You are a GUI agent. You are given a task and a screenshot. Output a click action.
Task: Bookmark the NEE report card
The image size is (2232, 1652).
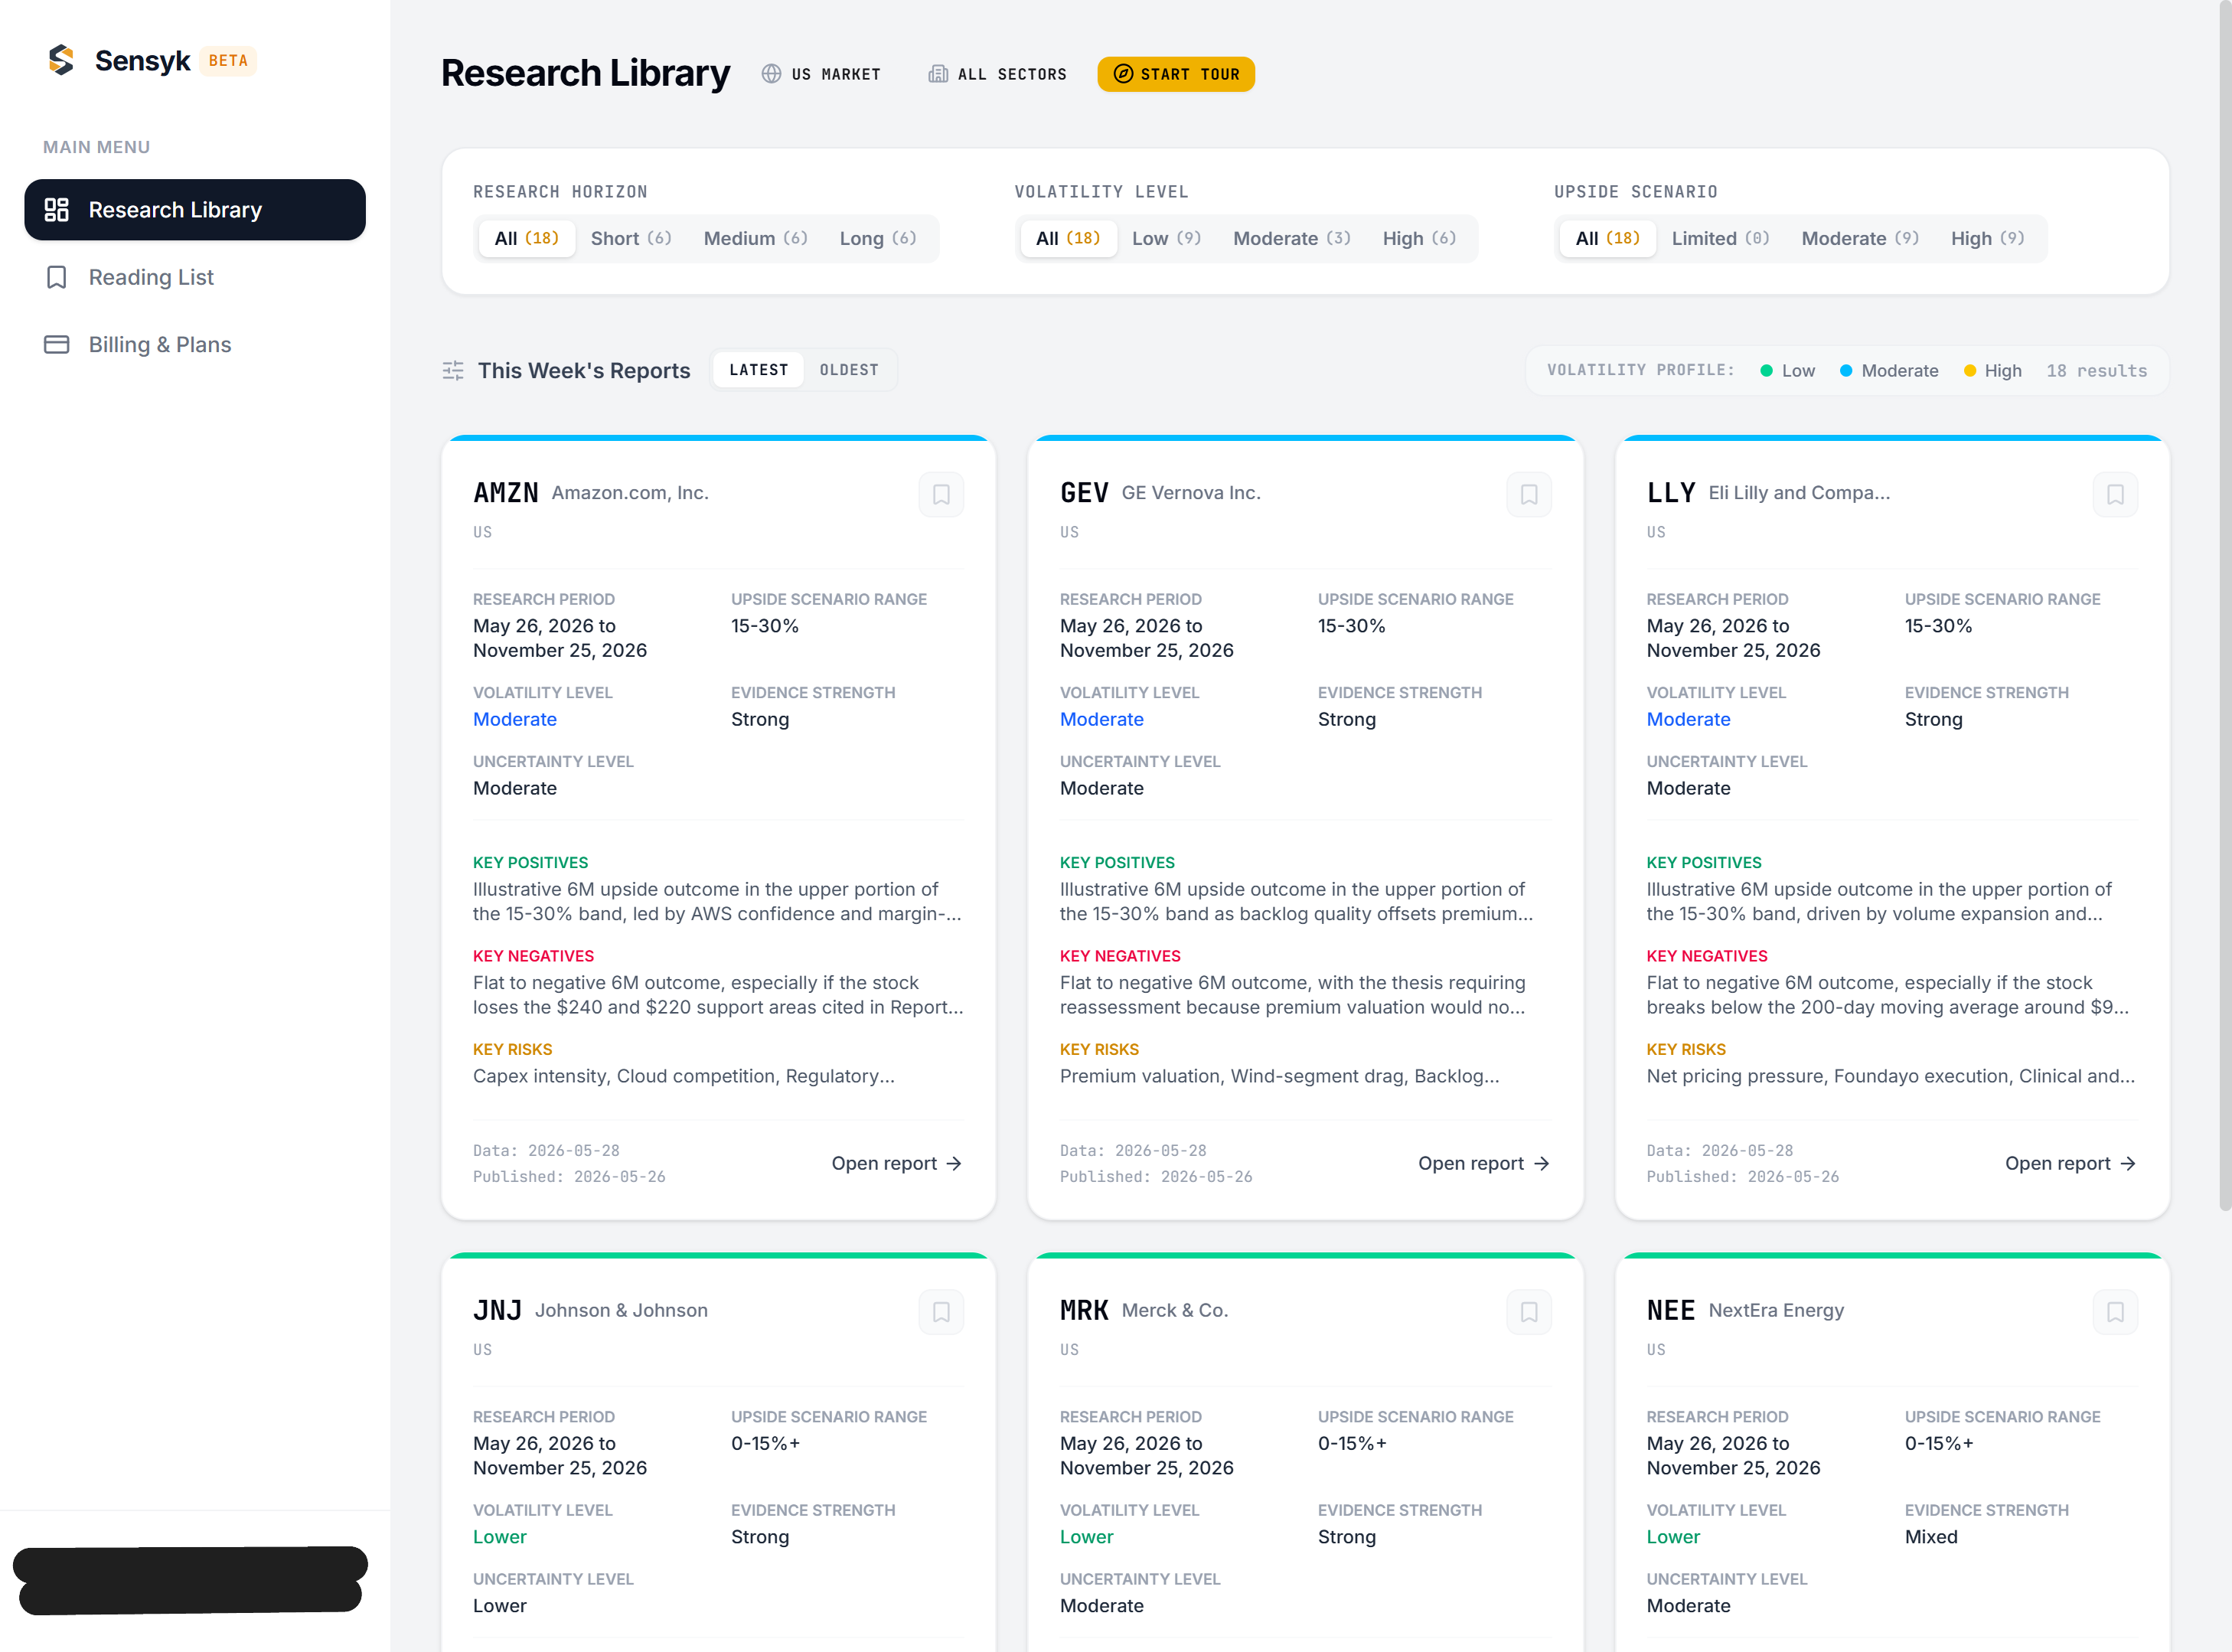click(x=2115, y=1312)
